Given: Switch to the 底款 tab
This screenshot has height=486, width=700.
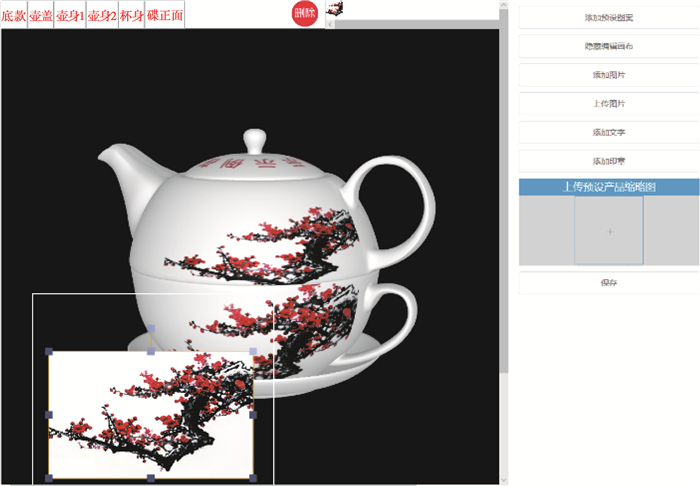Looking at the screenshot, I should 14,15.
